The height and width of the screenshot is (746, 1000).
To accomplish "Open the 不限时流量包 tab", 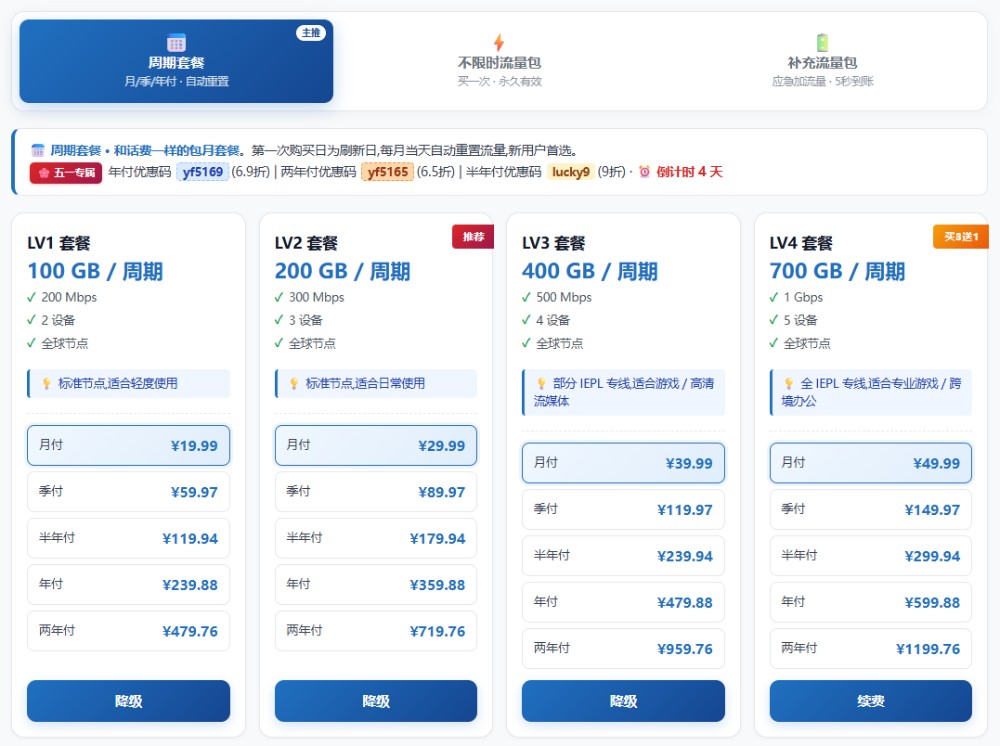I will 499,61.
